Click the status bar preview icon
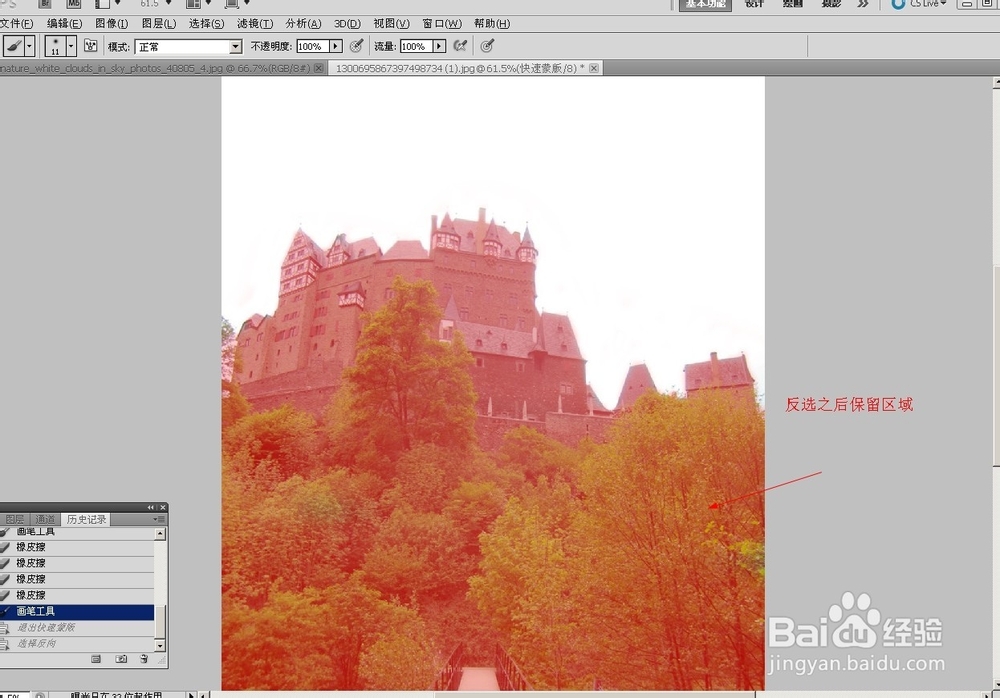Image resolution: width=1000 pixels, height=698 pixels. pos(40,695)
